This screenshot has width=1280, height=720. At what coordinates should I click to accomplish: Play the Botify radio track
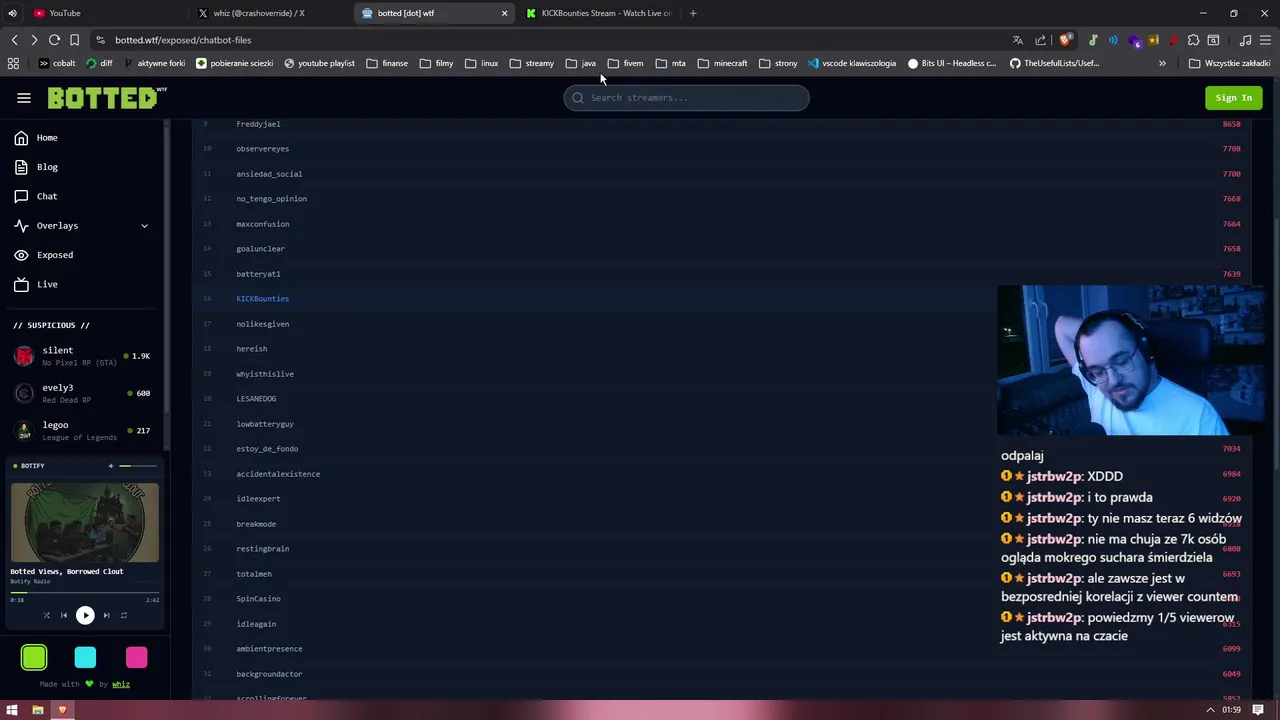85,616
